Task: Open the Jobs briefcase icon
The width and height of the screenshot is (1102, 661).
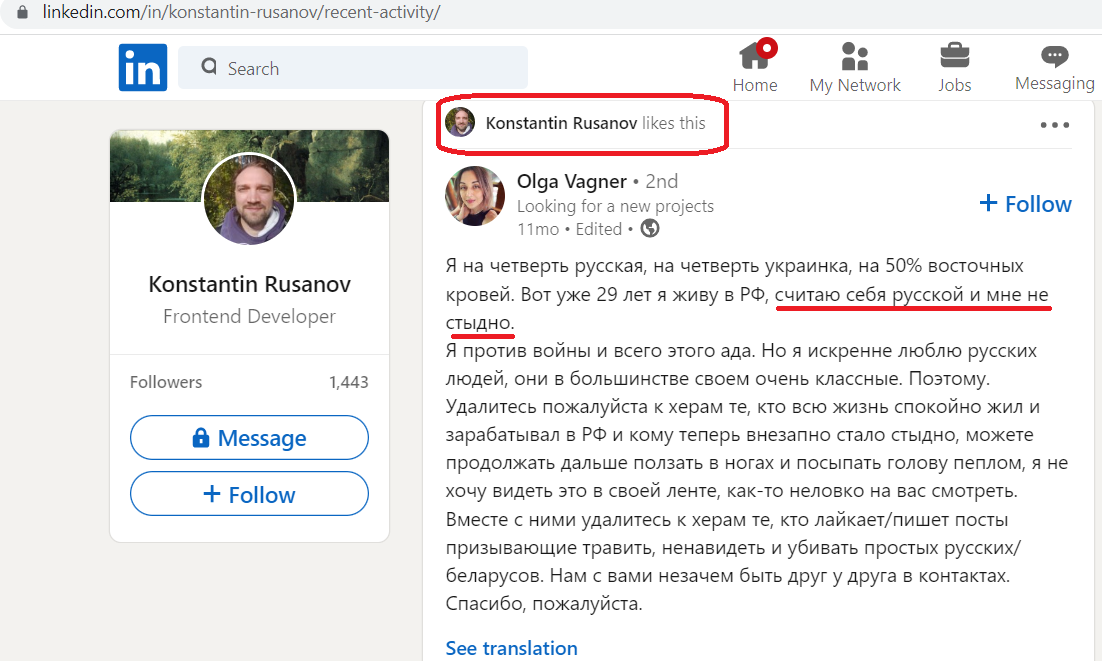Action: click(954, 55)
